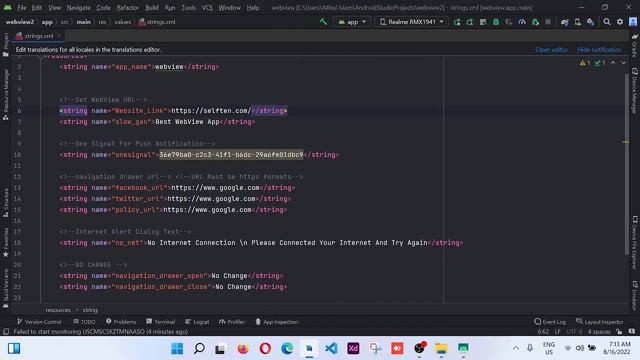Screen dimensions: 640x360
Task: Open the Device Manager side panel
Action: click(635, 90)
